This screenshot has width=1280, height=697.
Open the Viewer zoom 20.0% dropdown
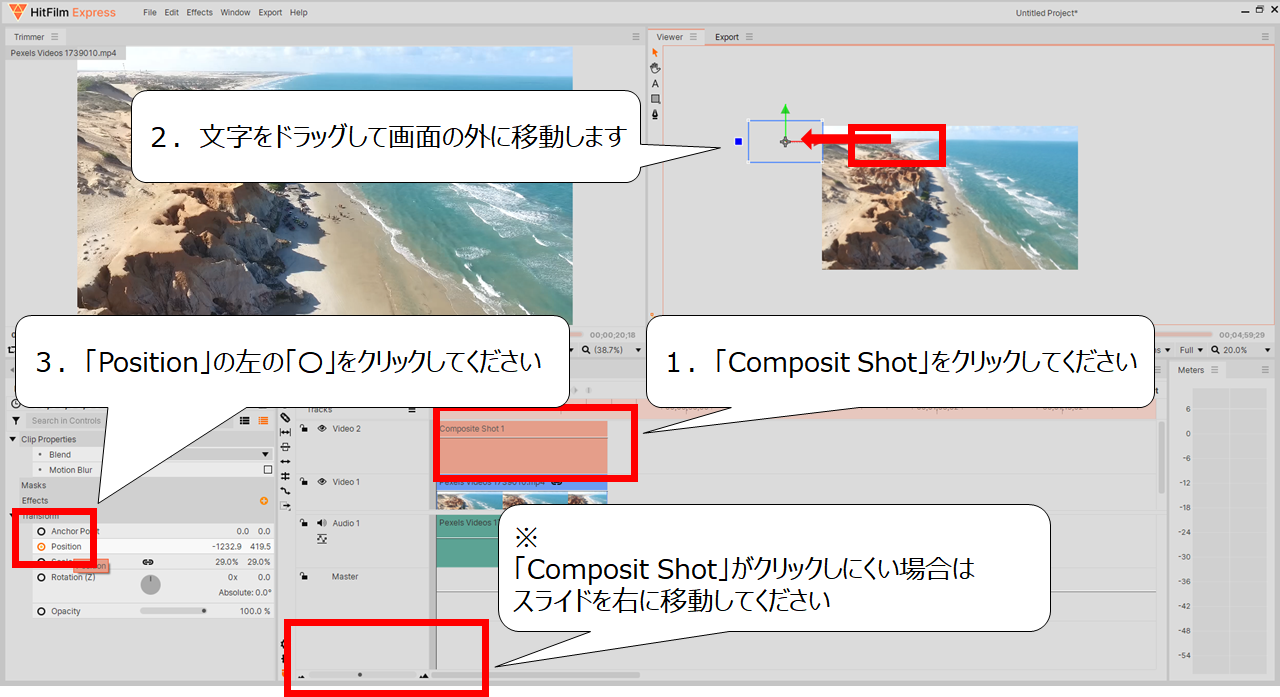(1240, 350)
